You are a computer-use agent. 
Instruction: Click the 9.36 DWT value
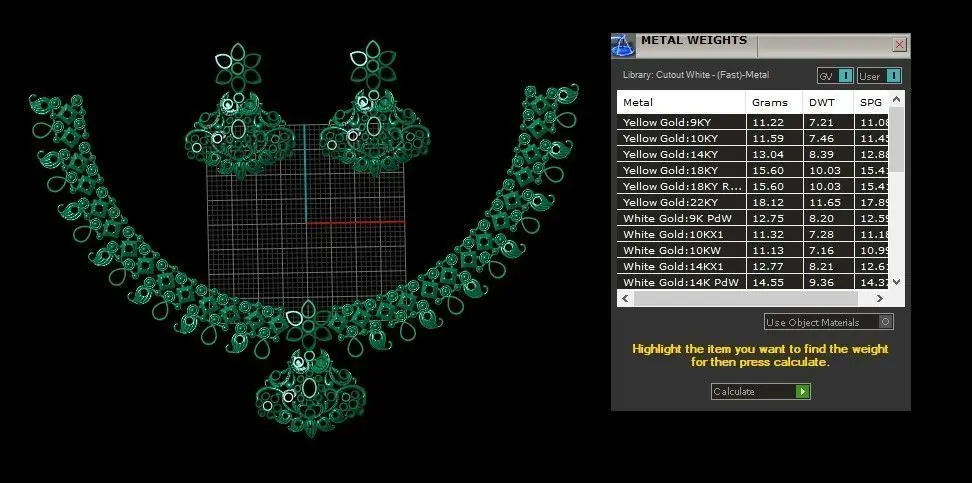pyautogui.click(x=821, y=282)
